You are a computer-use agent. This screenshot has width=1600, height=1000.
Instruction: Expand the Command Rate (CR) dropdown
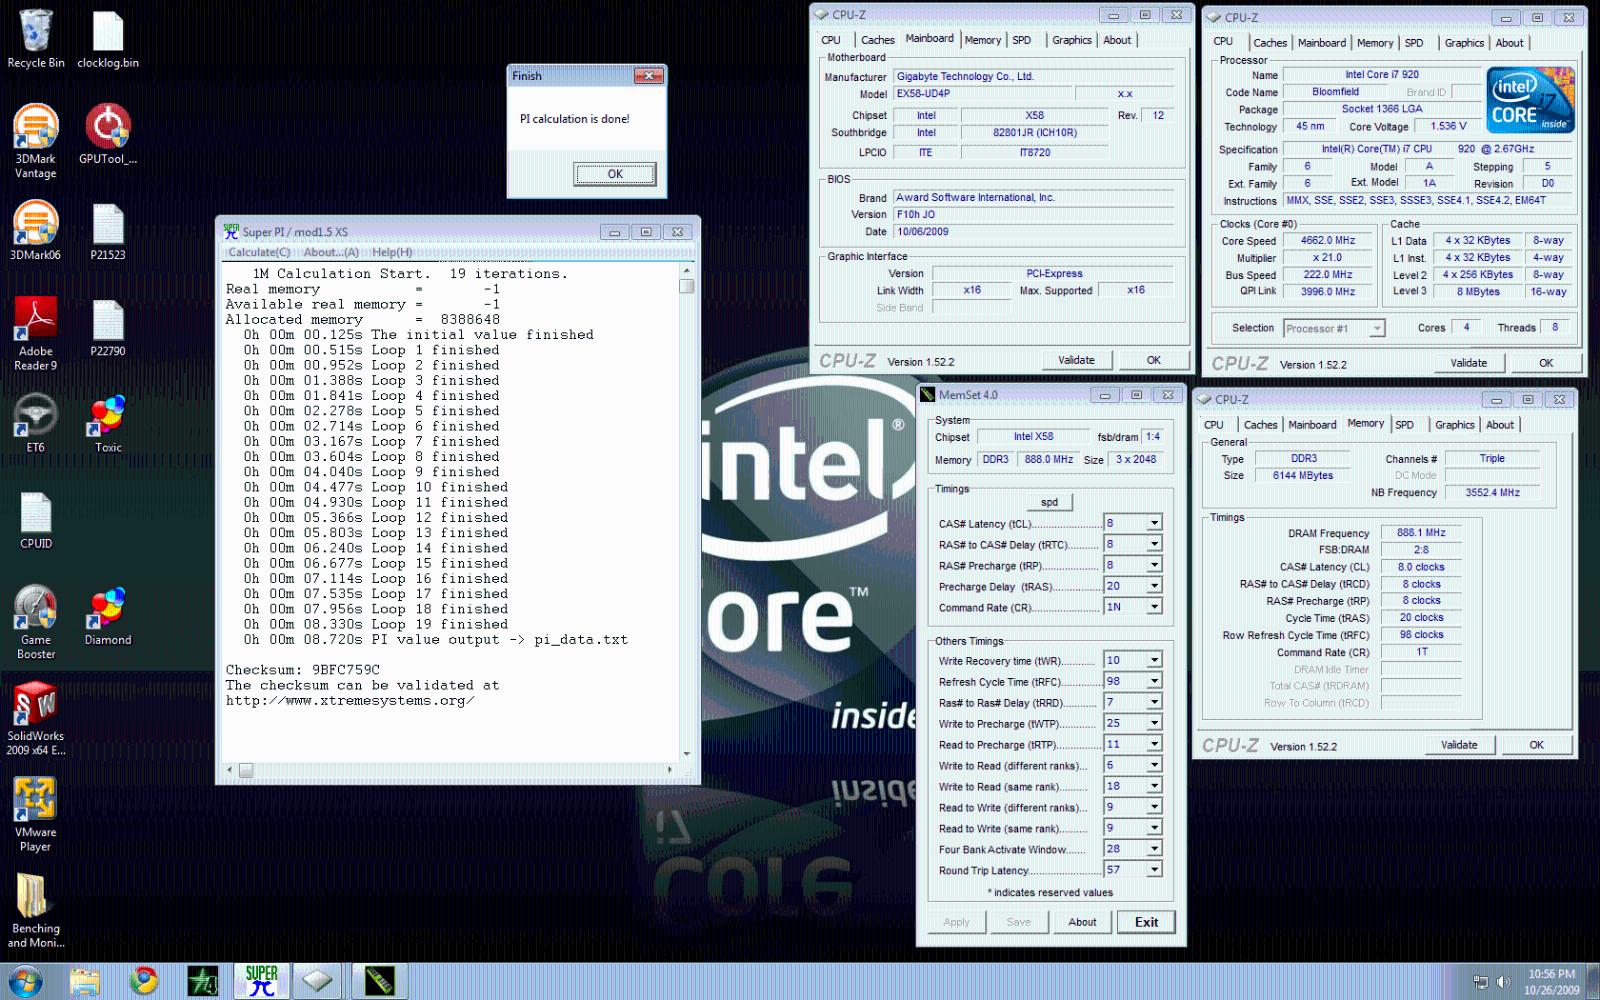point(1154,607)
